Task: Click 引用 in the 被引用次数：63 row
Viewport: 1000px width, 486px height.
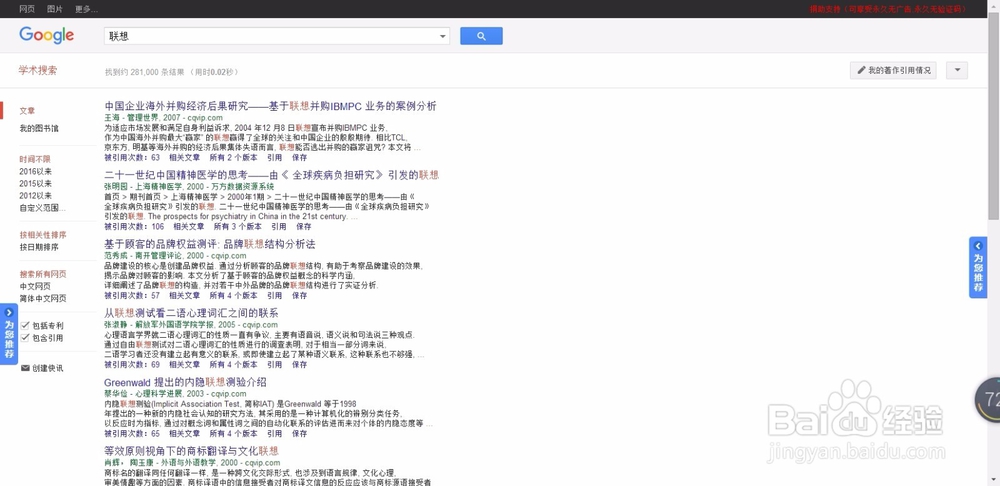Action: [274, 158]
